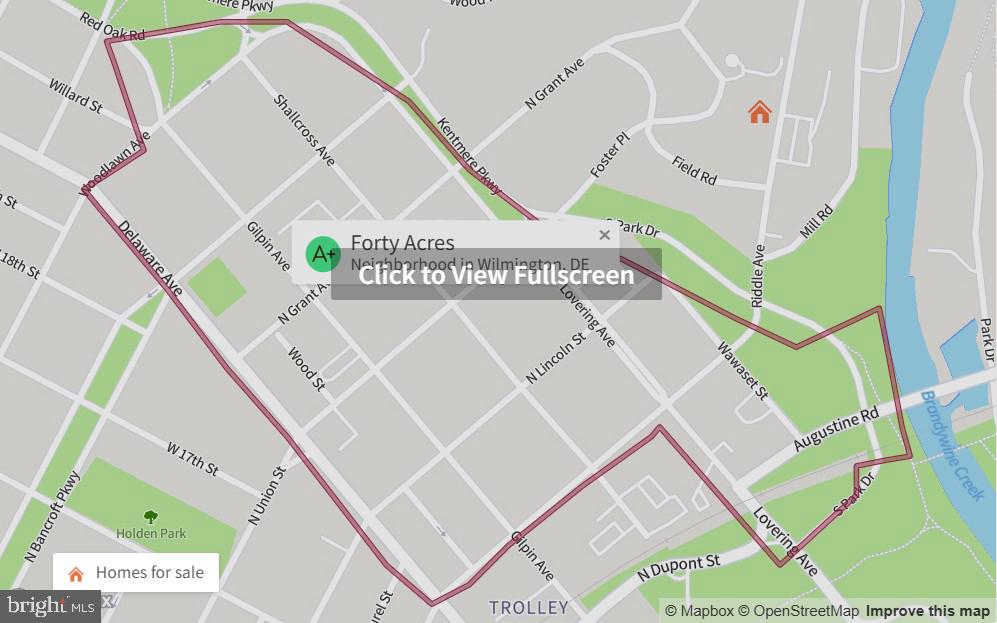Viewport: 997px width, 623px height.
Task: Open the Mapbox attribution link
Action: (x=699, y=612)
